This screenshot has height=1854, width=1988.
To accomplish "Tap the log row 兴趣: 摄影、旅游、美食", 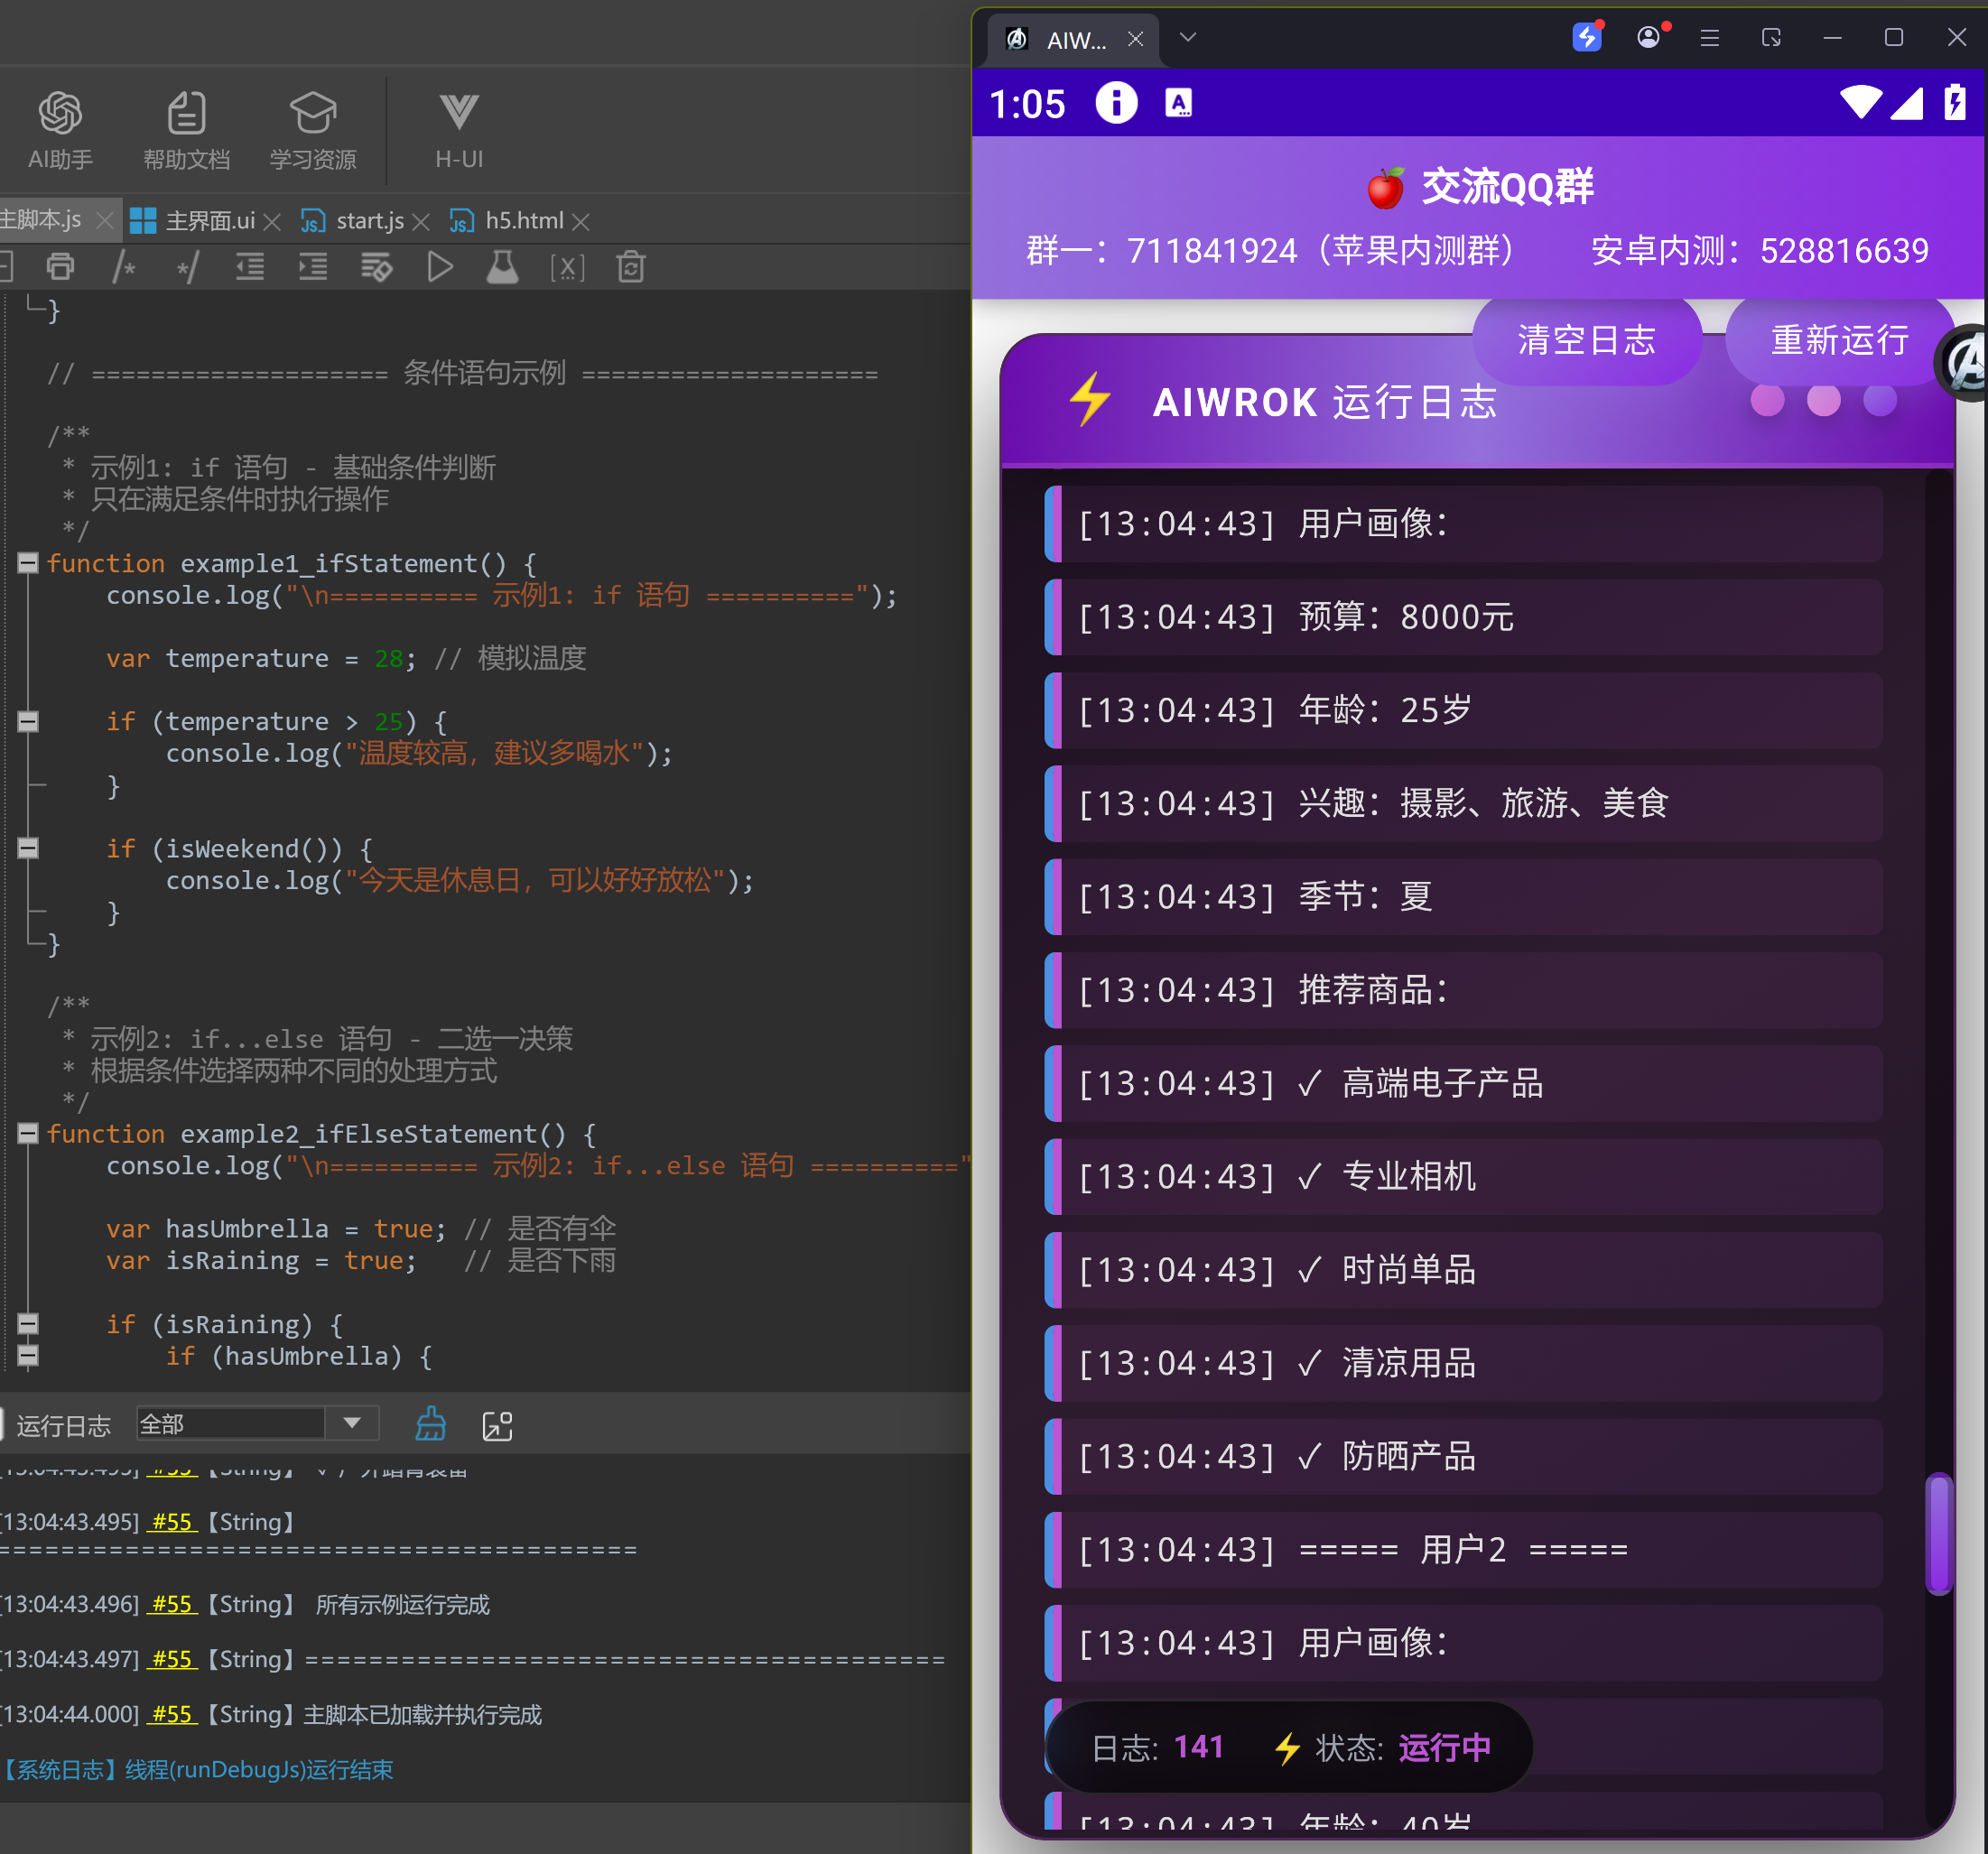I will pyautogui.click(x=1463, y=803).
